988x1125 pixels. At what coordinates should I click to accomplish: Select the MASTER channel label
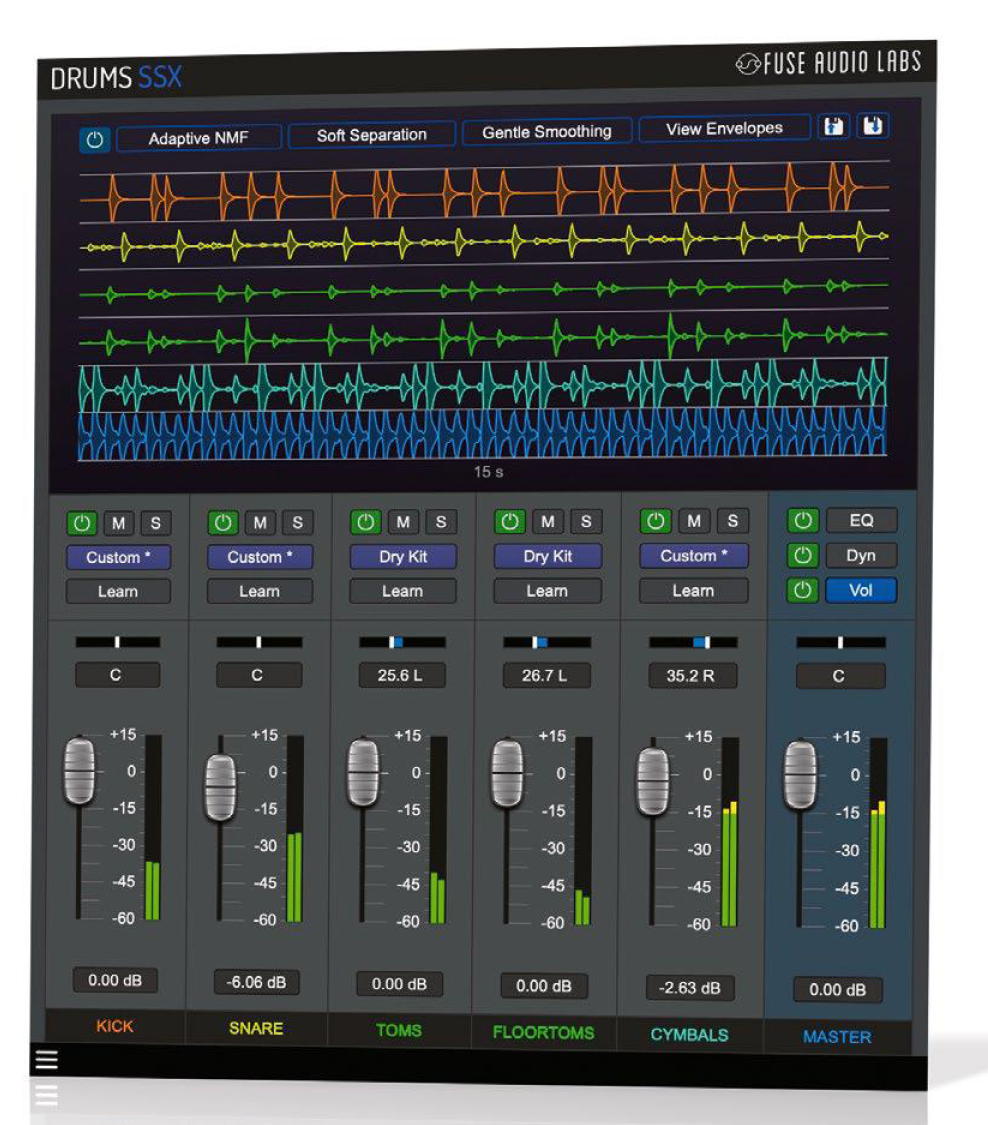click(x=837, y=1037)
